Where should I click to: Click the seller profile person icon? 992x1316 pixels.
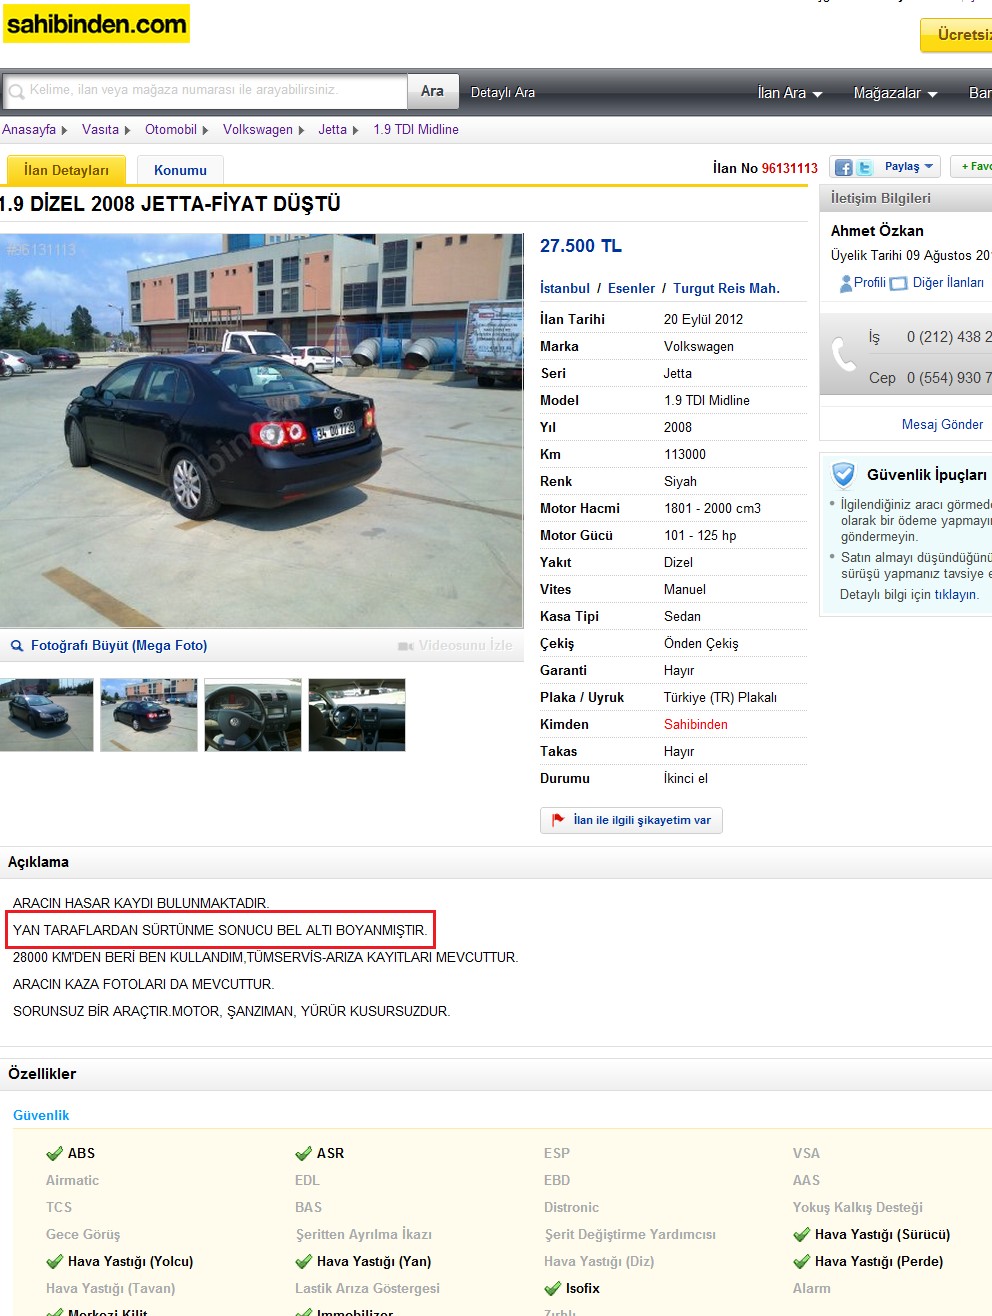846,283
